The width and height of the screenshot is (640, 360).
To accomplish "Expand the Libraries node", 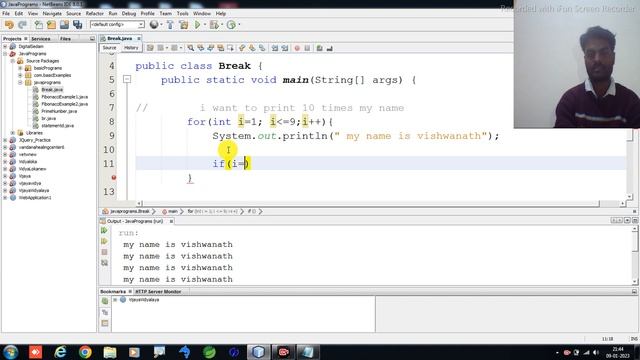I will (13, 133).
